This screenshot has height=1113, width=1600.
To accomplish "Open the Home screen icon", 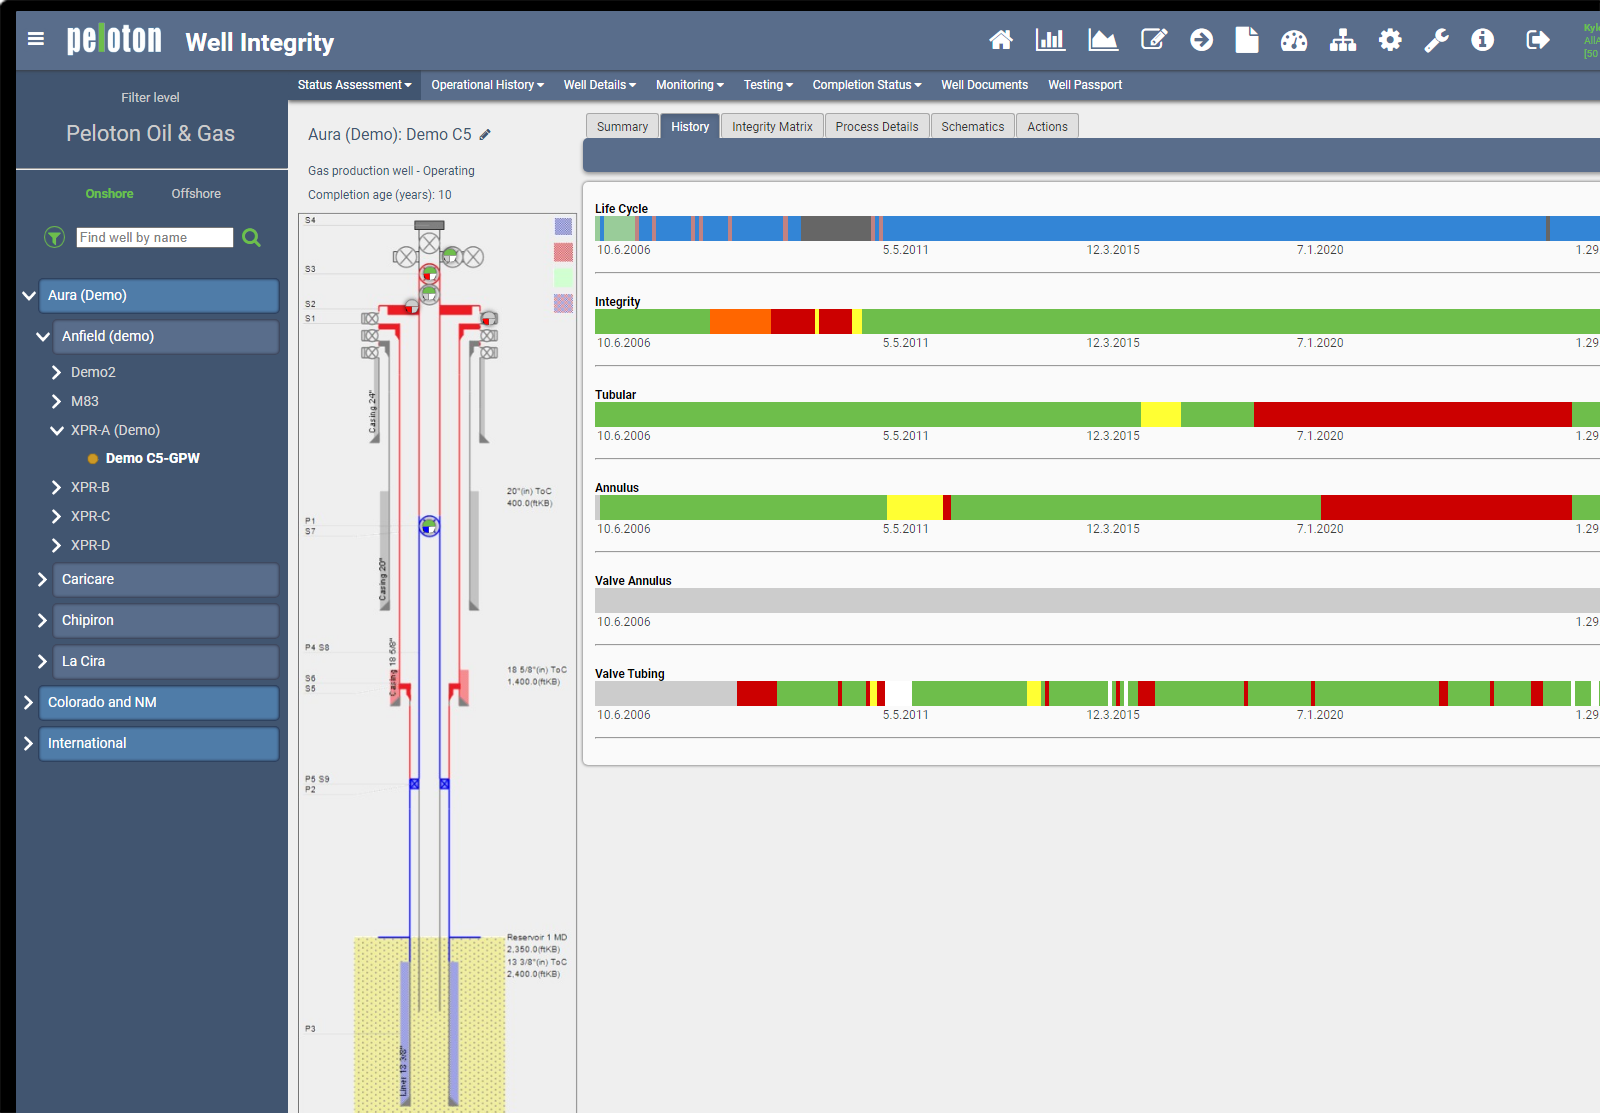I will 1001,40.
